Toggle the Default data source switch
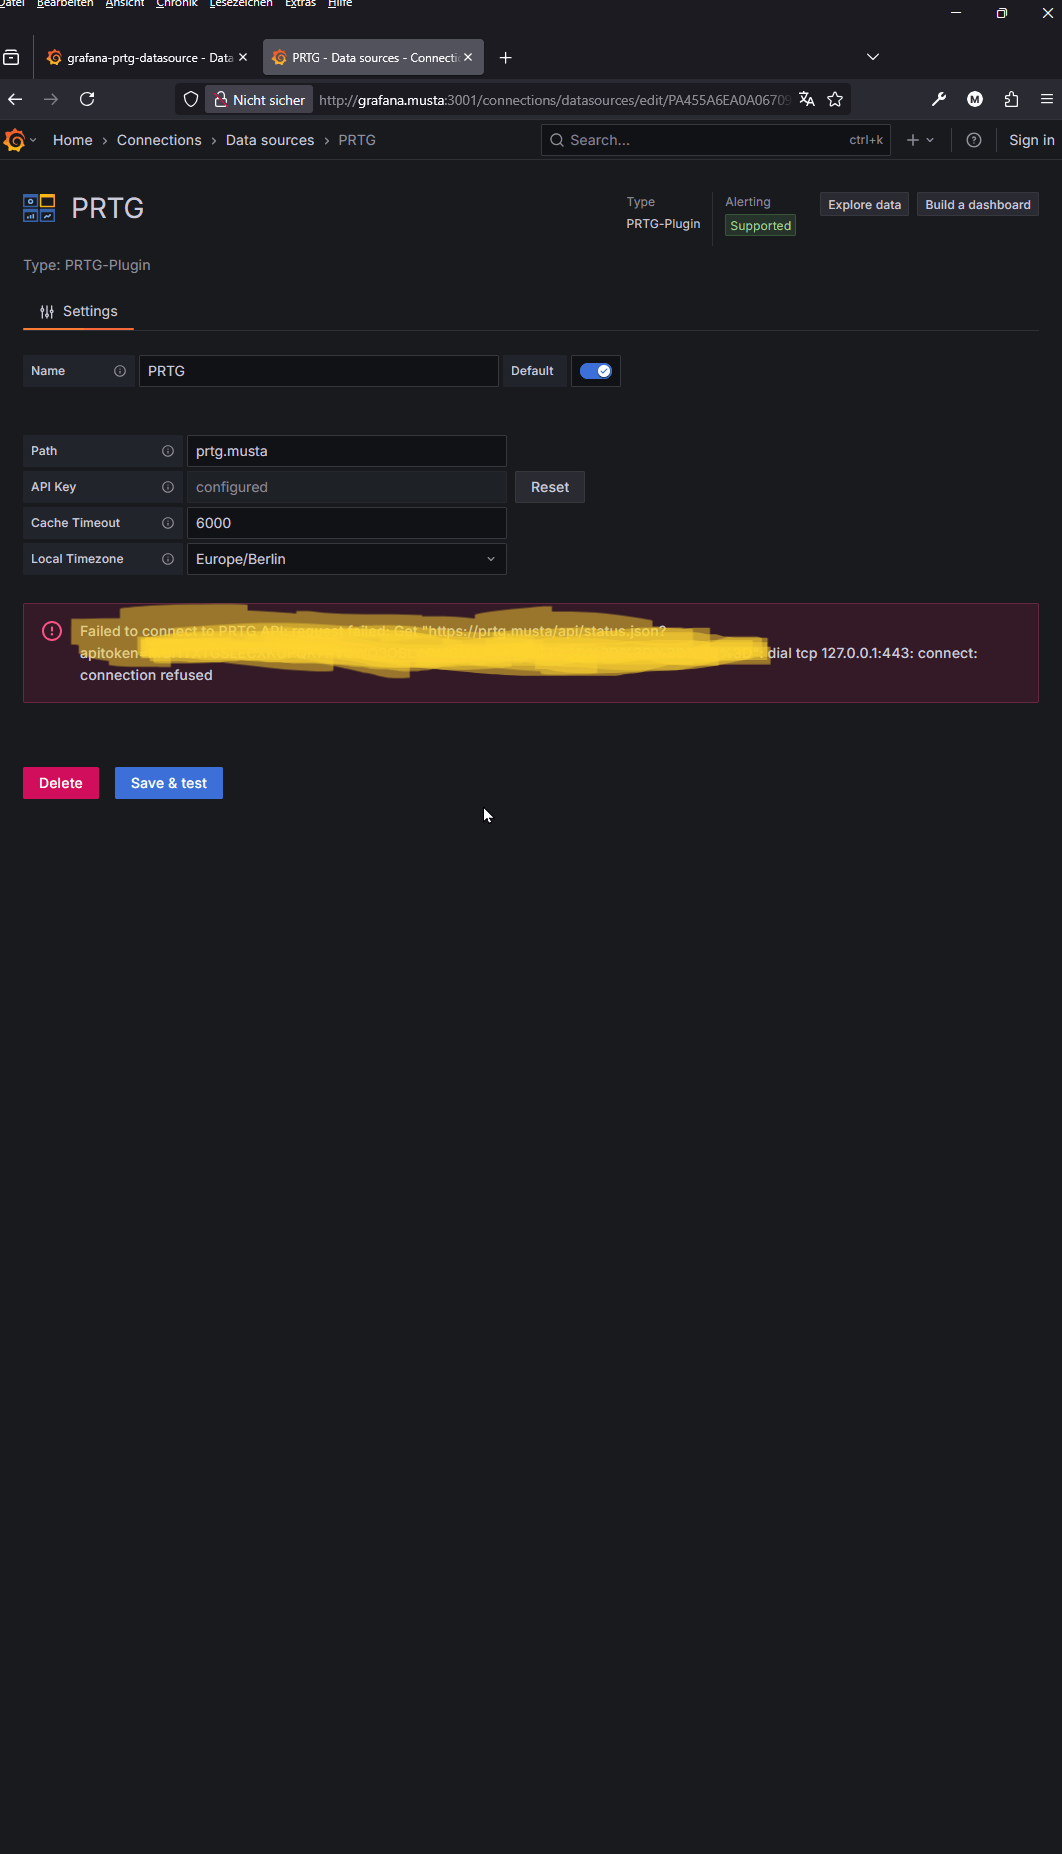 click(x=596, y=371)
